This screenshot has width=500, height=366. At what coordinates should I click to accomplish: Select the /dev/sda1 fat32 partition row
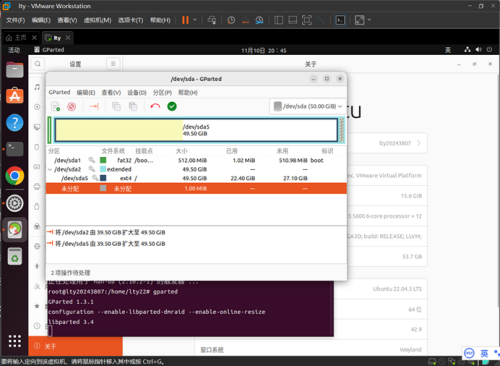pyautogui.click(x=196, y=160)
